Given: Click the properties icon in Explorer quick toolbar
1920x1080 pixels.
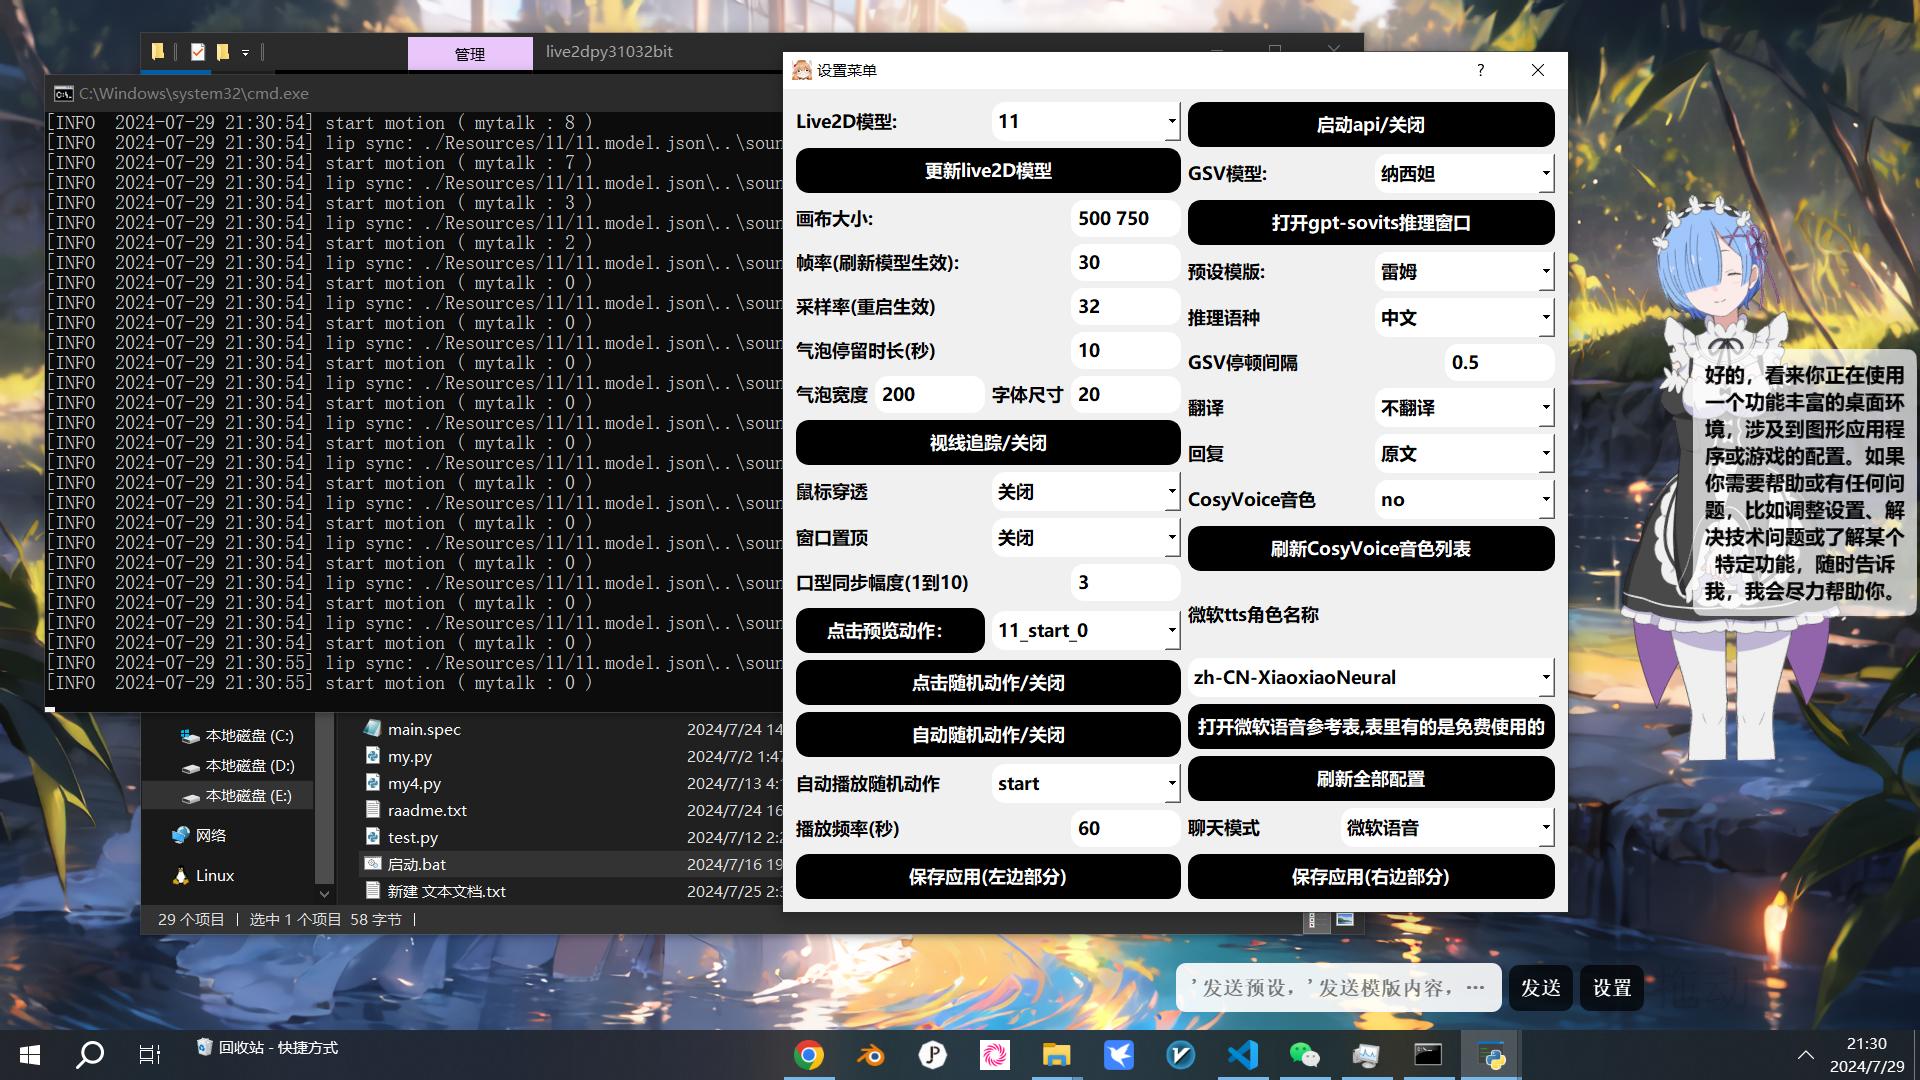Looking at the screenshot, I should [x=198, y=51].
